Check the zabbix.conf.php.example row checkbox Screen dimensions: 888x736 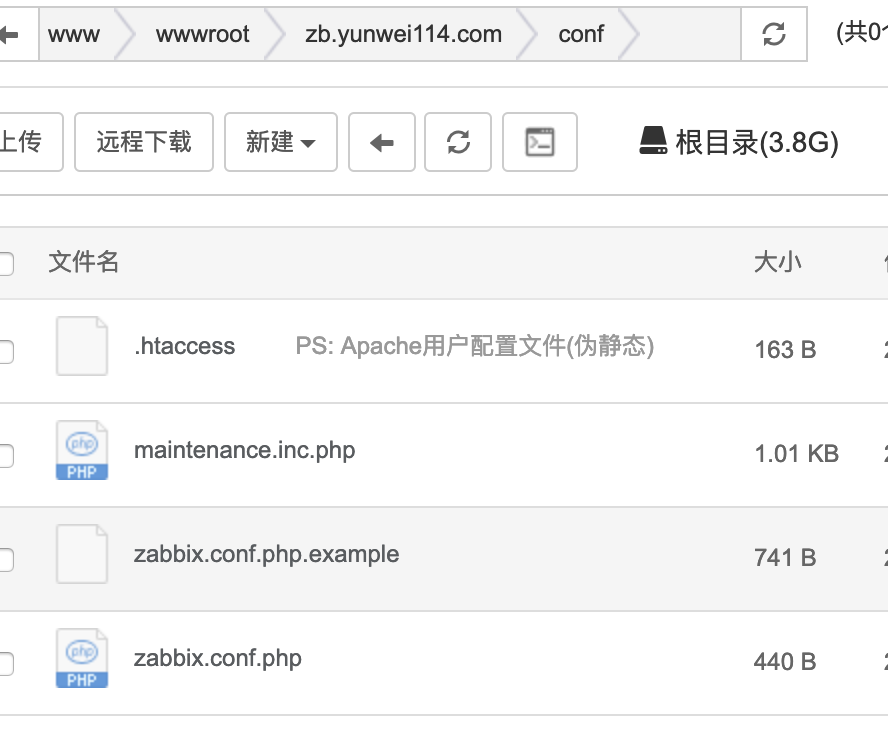pos(5,560)
